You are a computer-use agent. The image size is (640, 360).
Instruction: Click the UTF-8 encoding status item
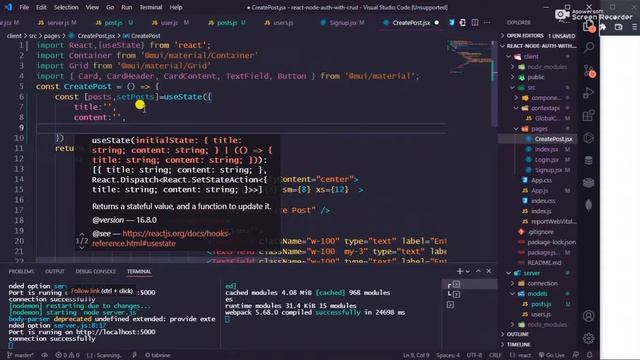pos(474,355)
